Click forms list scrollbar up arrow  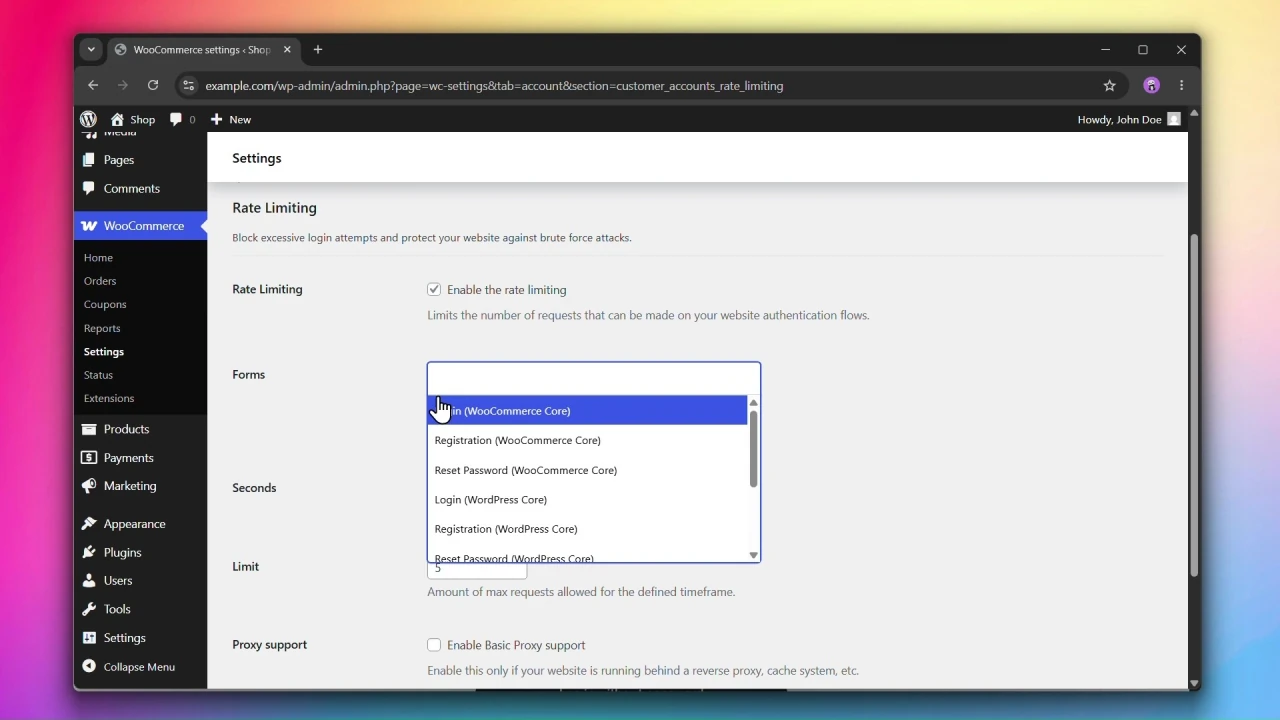click(754, 403)
